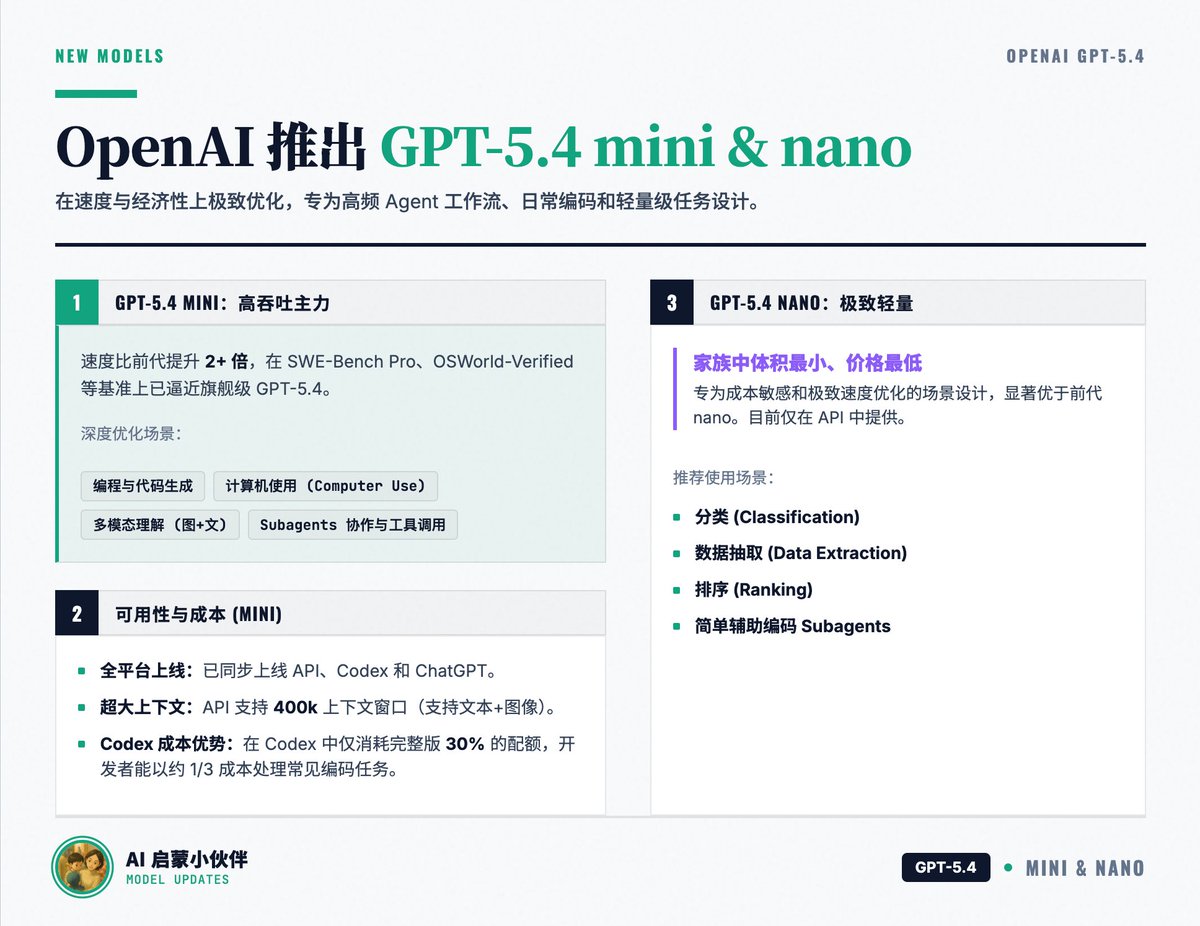Click the list item 简单辅助编码 Subagents

[793, 626]
